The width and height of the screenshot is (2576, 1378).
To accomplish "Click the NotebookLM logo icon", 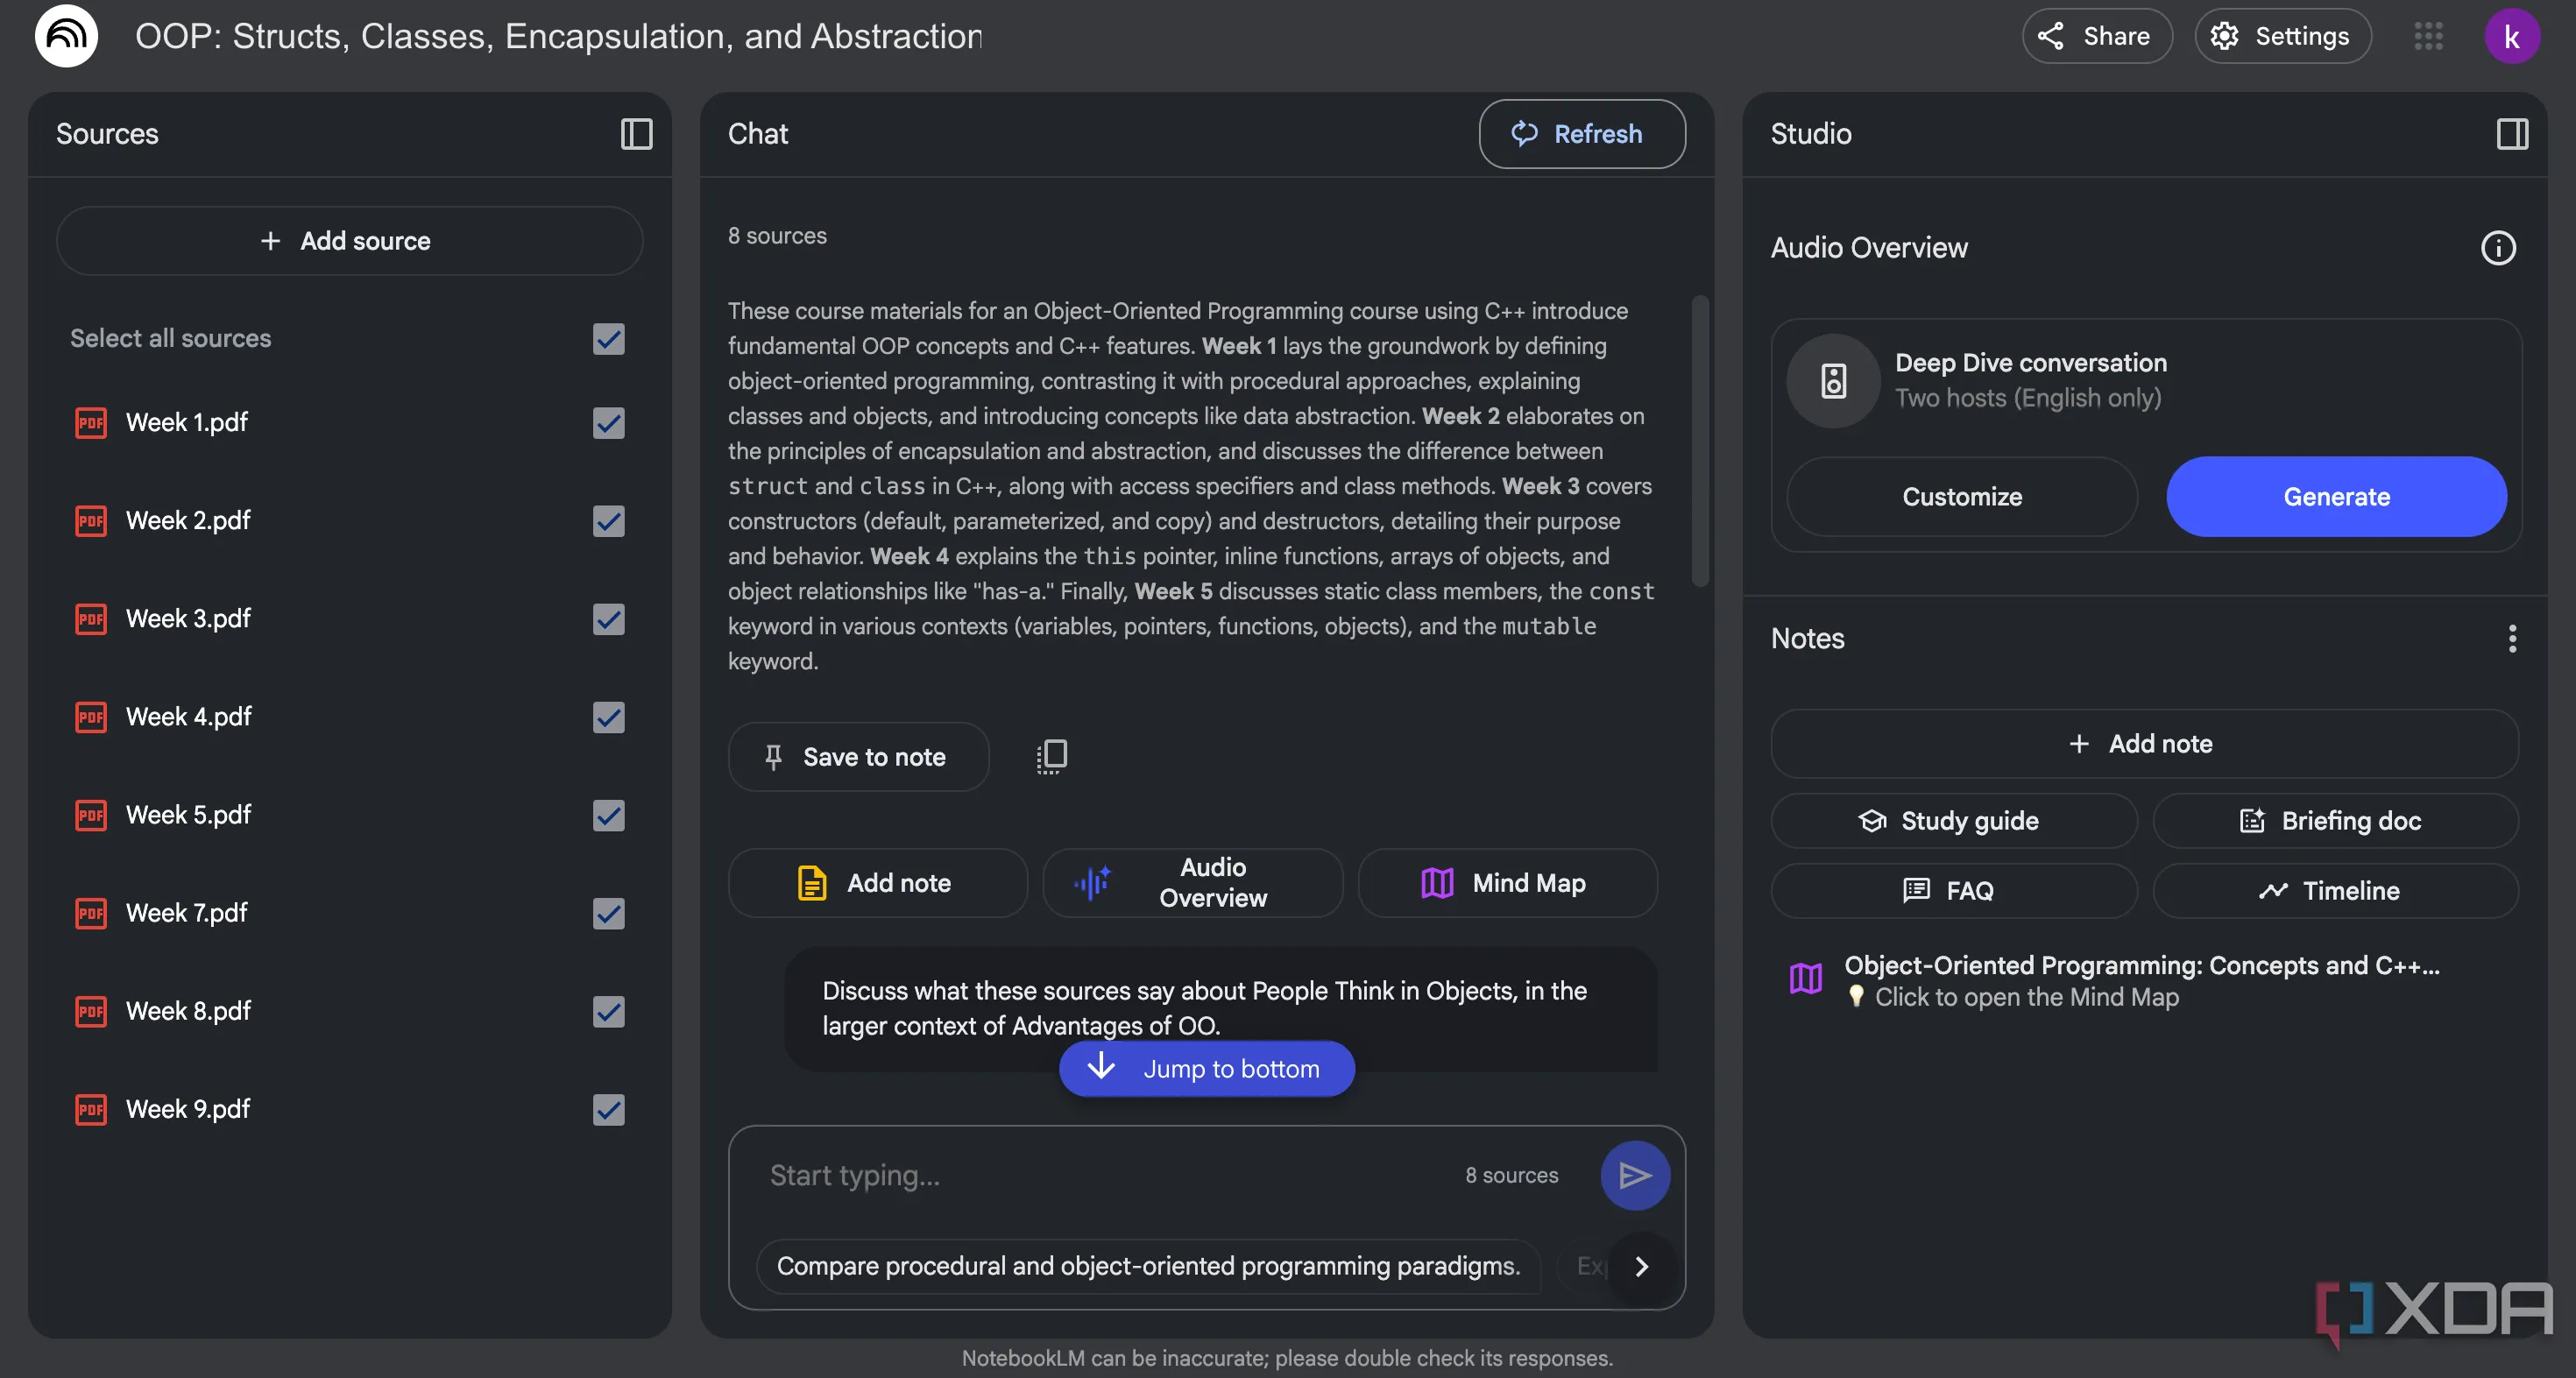I will coord(66,36).
